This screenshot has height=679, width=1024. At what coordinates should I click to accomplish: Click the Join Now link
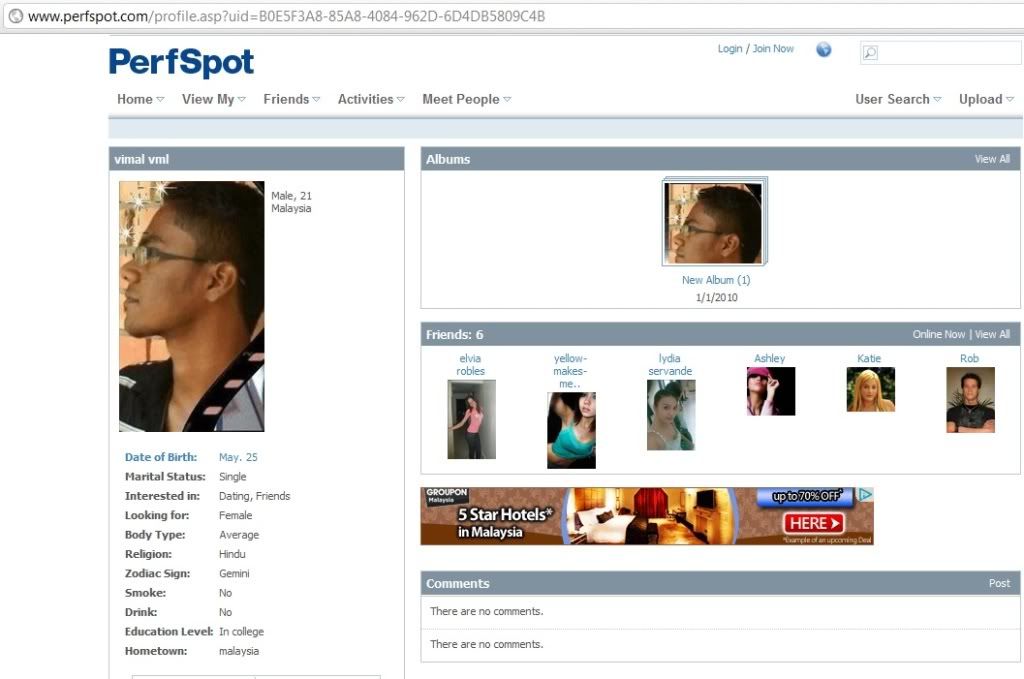coord(773,49)
